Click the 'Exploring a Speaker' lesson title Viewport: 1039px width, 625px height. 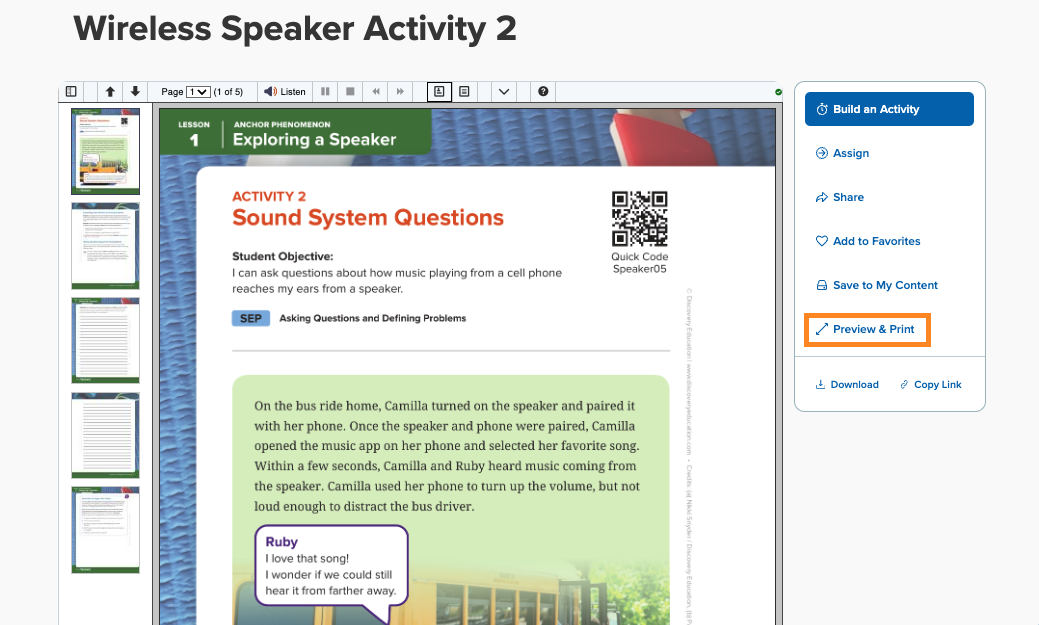coord(314,140)
